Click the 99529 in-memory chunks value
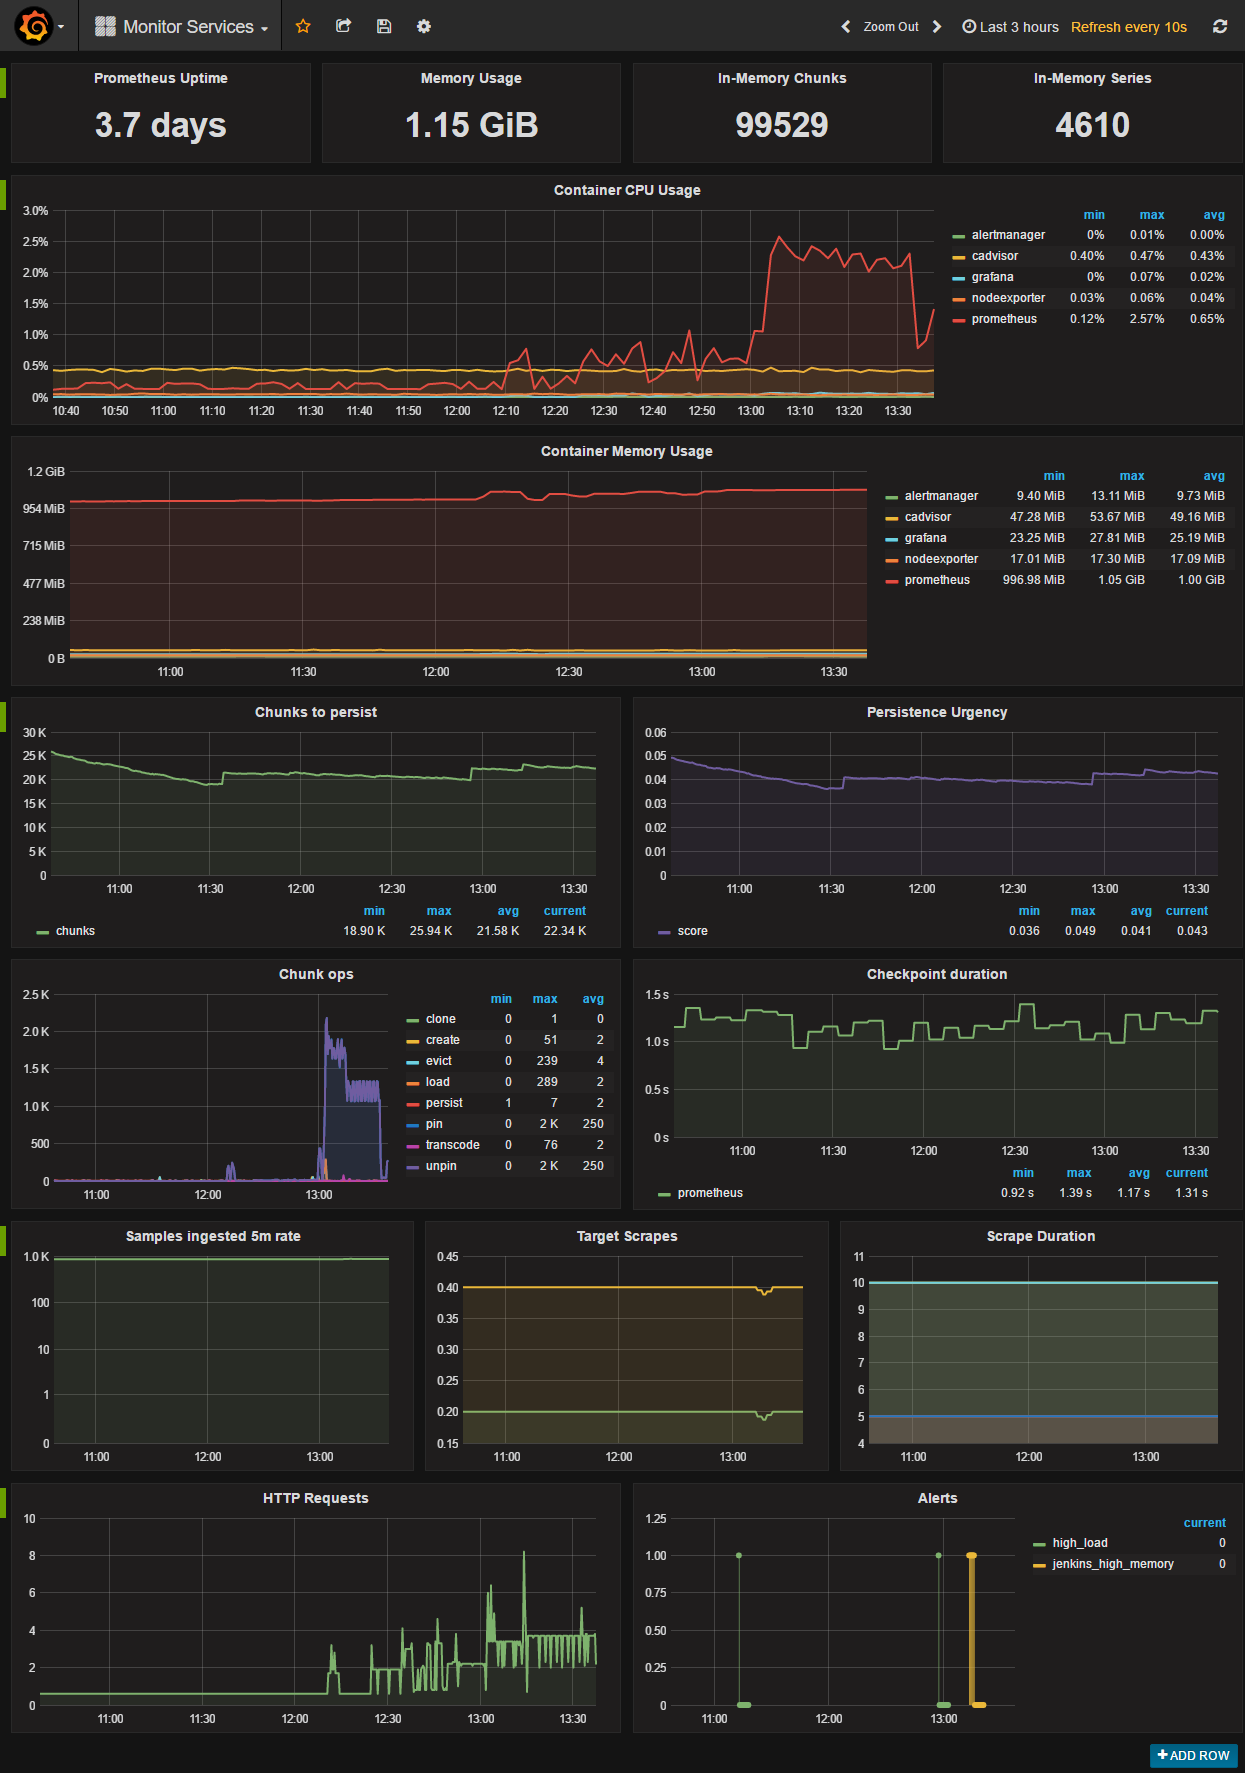 (x=782, y=125)
